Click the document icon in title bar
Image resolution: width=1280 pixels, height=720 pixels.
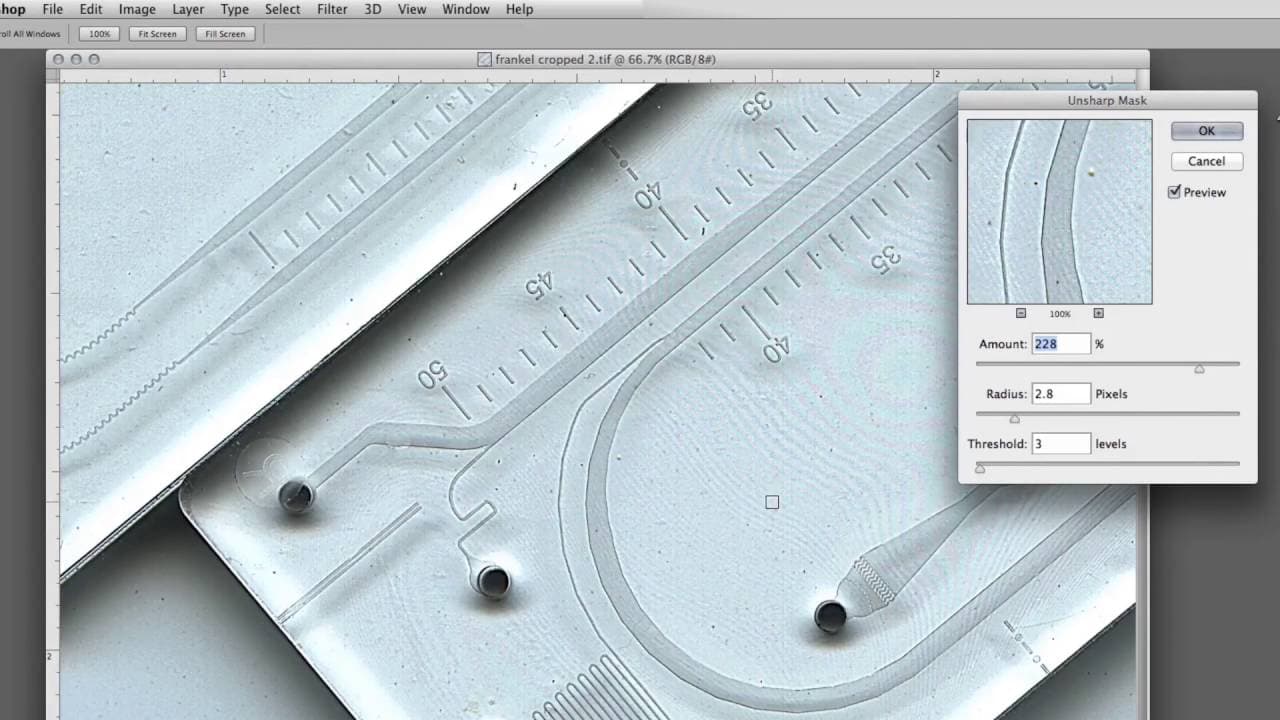(485, 59)
